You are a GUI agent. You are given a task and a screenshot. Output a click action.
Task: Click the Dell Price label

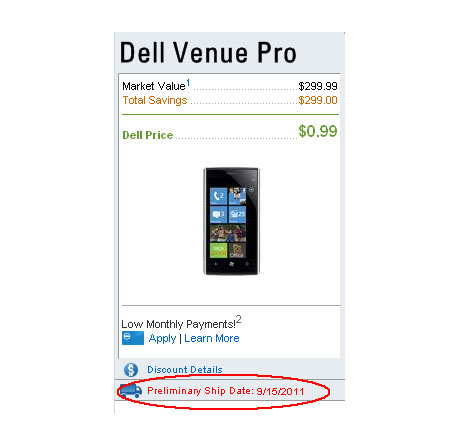148,135
